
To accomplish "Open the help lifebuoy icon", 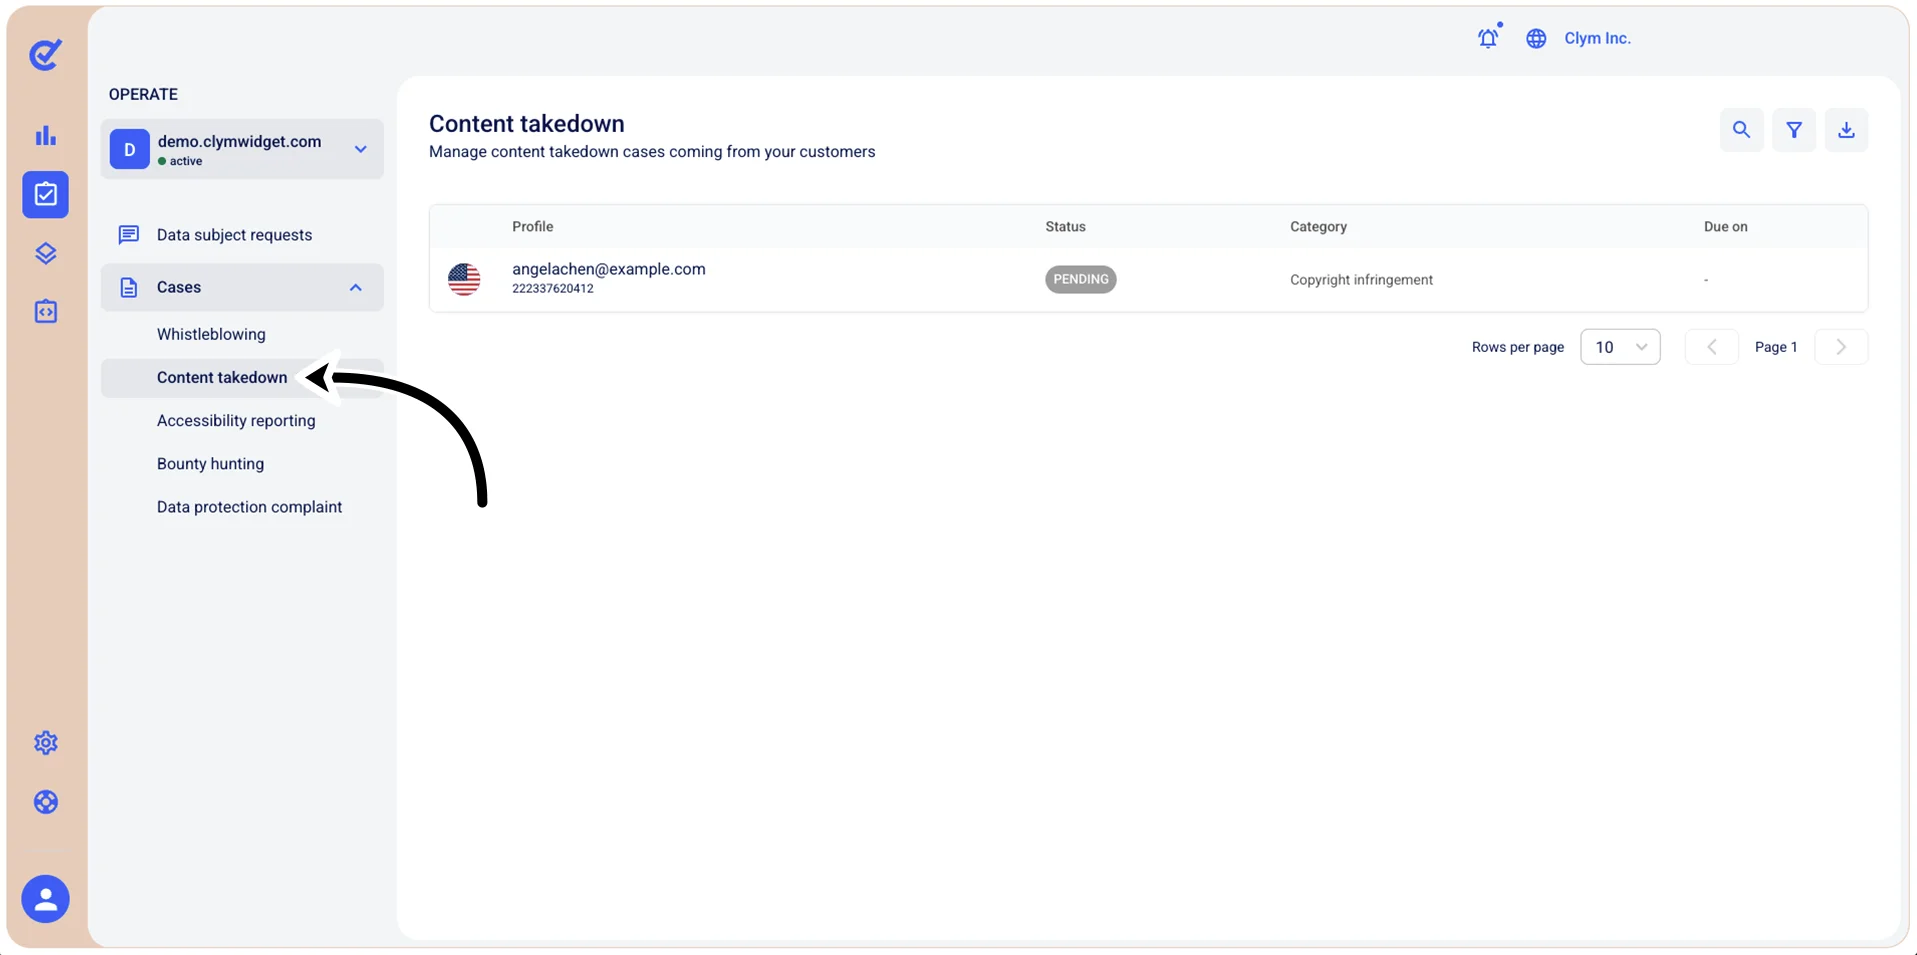I will 46,802.
